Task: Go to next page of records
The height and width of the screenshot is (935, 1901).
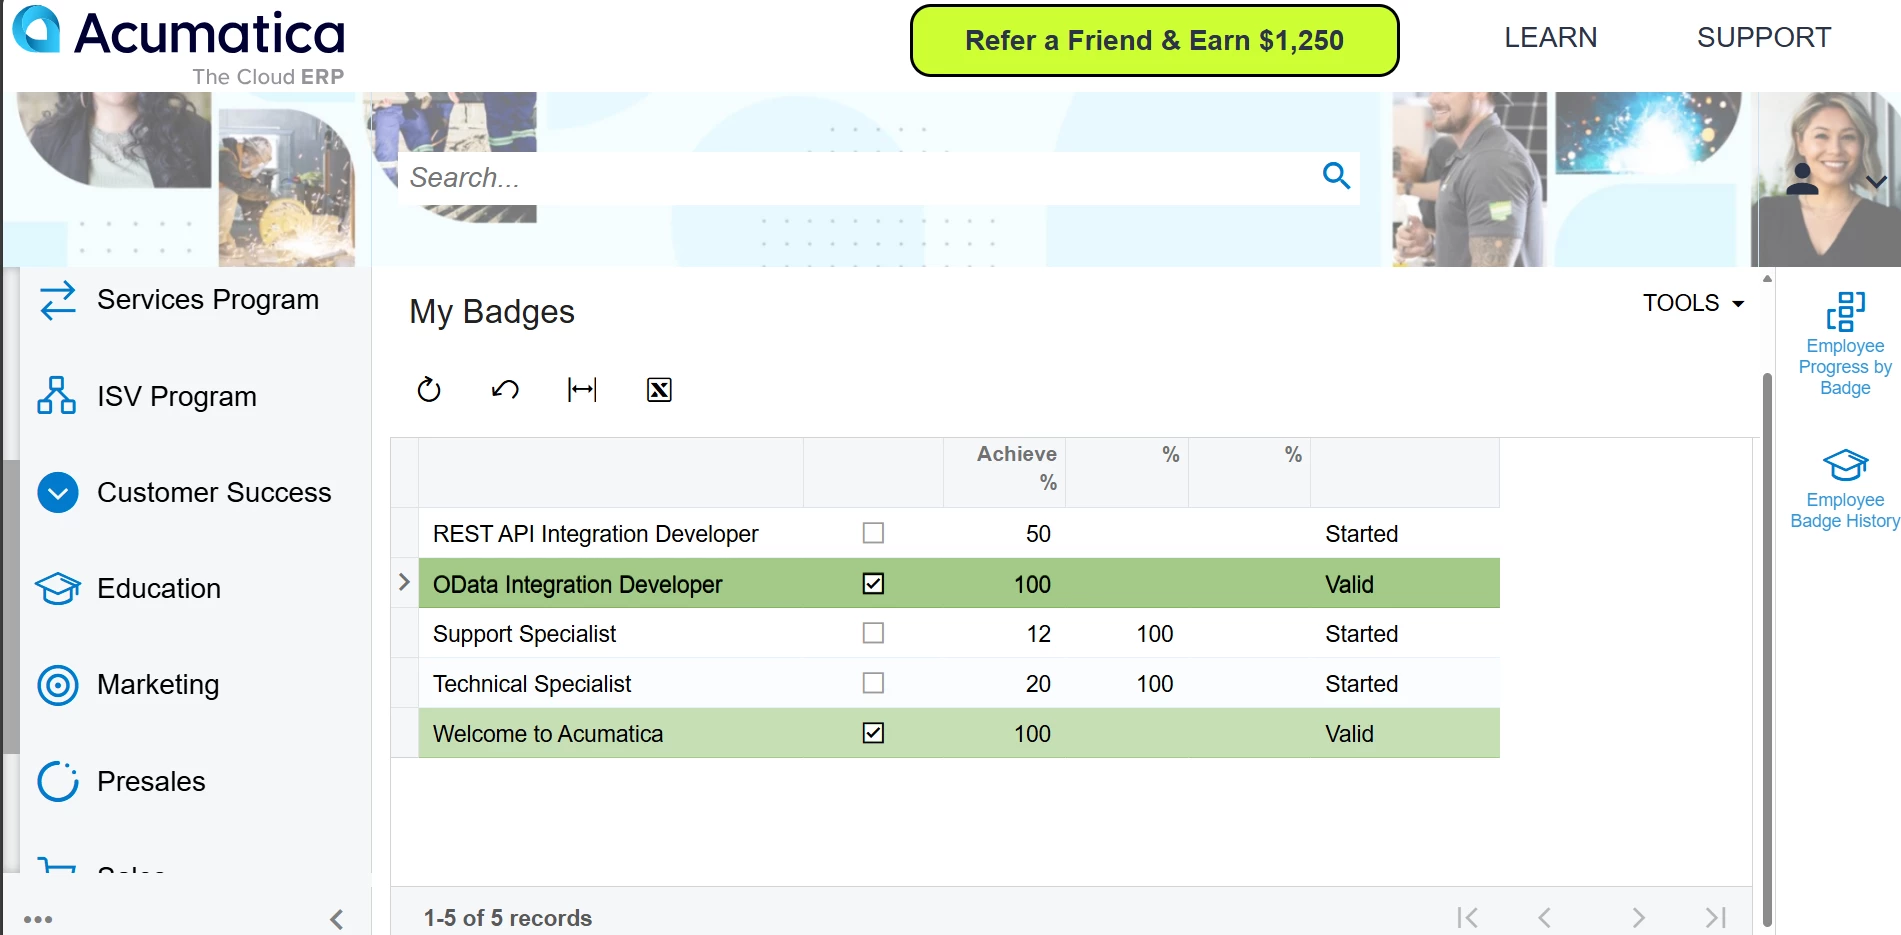Action: [1638, 917]
